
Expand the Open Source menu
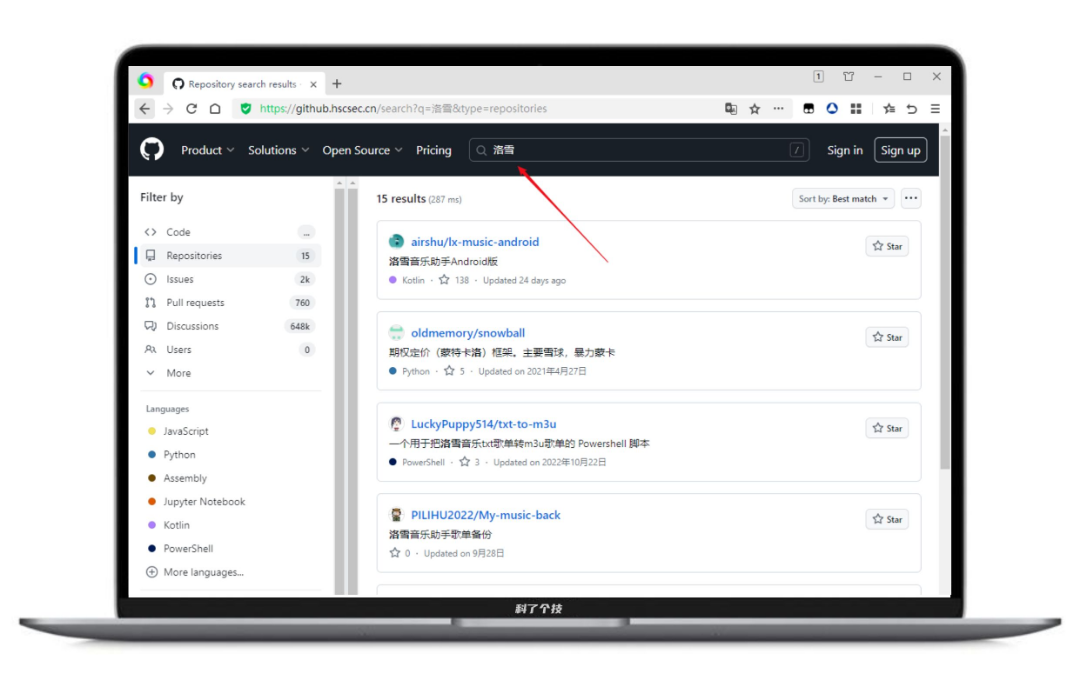pyautogui.click(x=362, y=150)
